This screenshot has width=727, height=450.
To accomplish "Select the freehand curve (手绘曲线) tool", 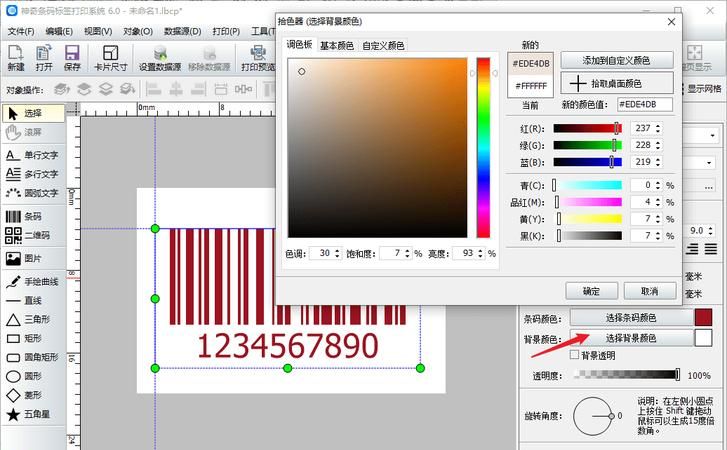I will click(33, 281).
